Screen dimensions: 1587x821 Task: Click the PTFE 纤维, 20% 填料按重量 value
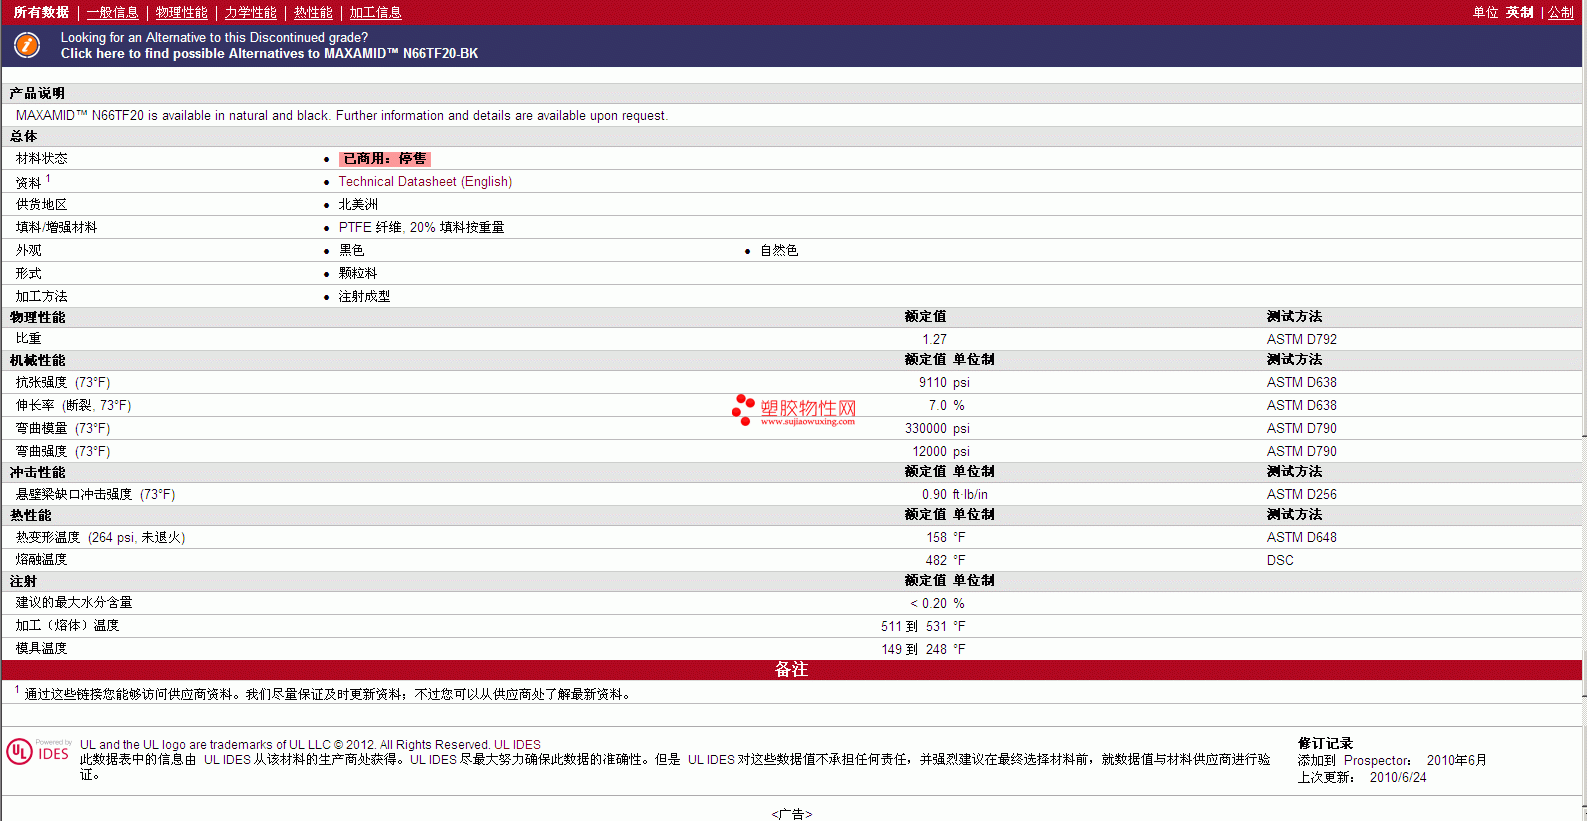click(421, 228)
